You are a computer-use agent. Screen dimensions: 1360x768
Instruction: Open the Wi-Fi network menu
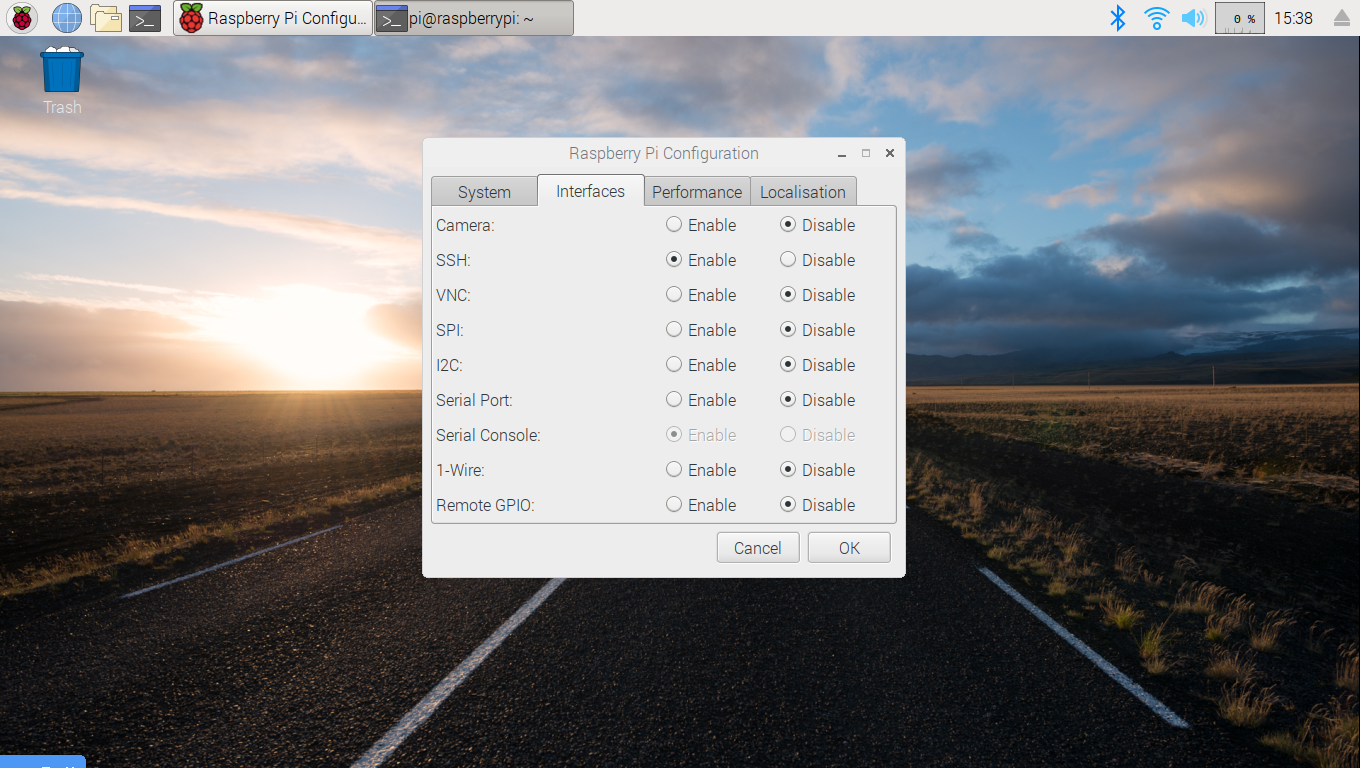(x=1157, y=18)
